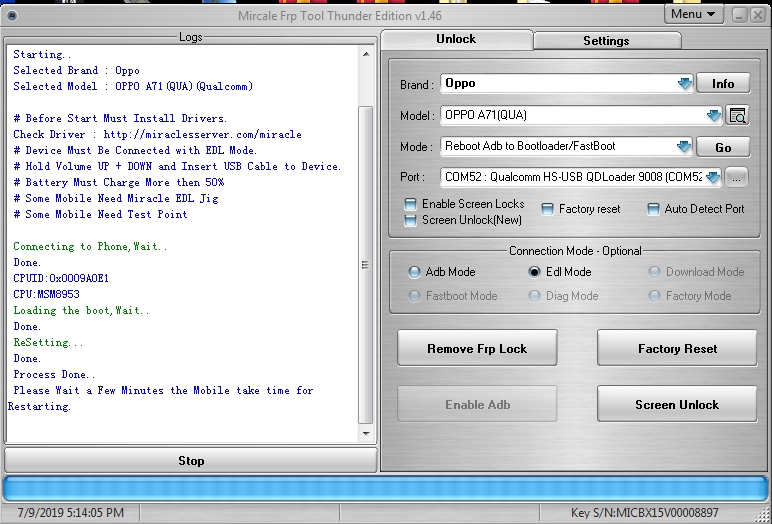
Task: Select the Download Mode radio button
Action: click(x=654, y=272)
